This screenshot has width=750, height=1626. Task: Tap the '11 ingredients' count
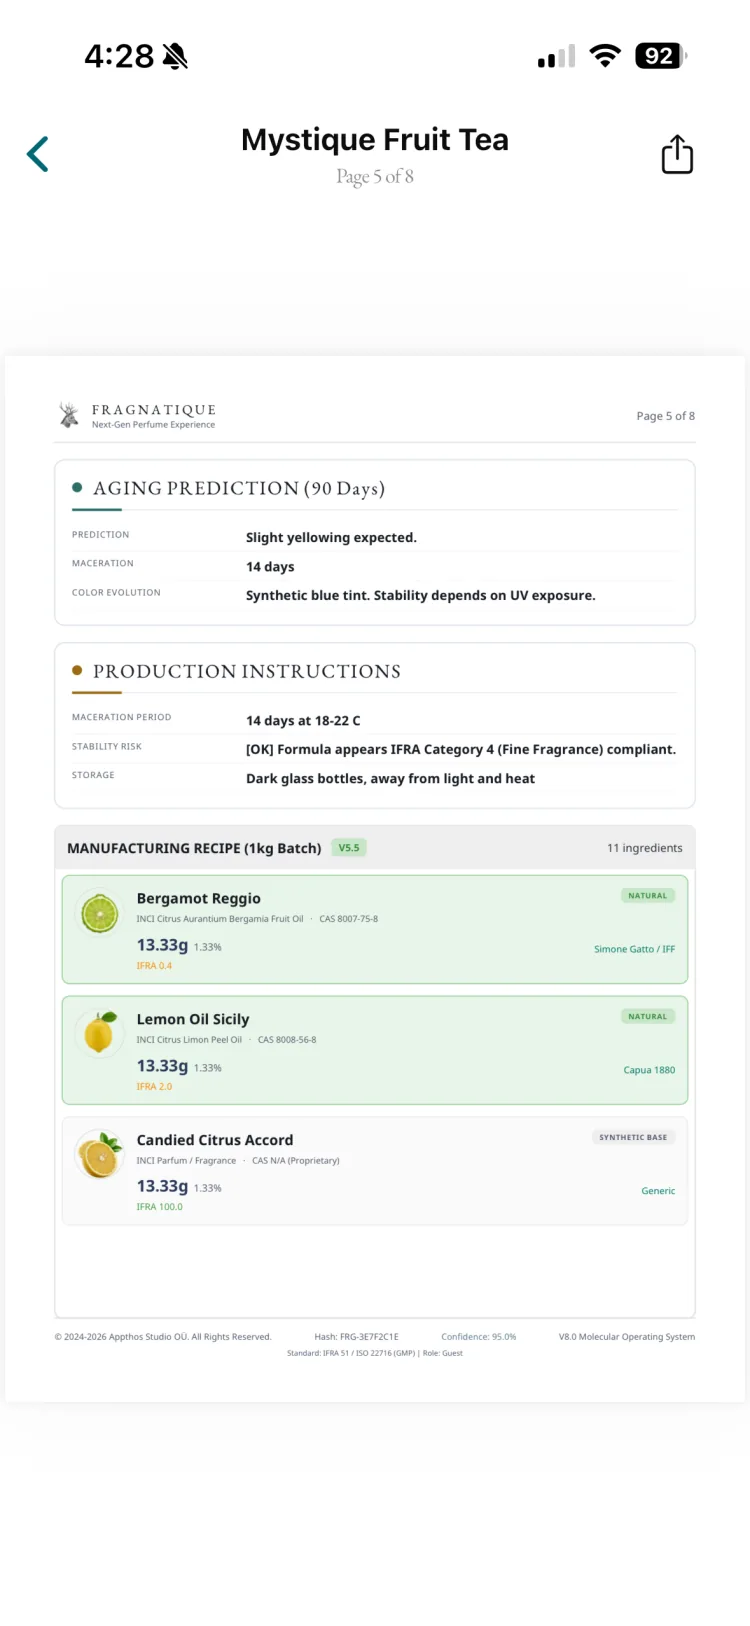[x=645, y=848]
